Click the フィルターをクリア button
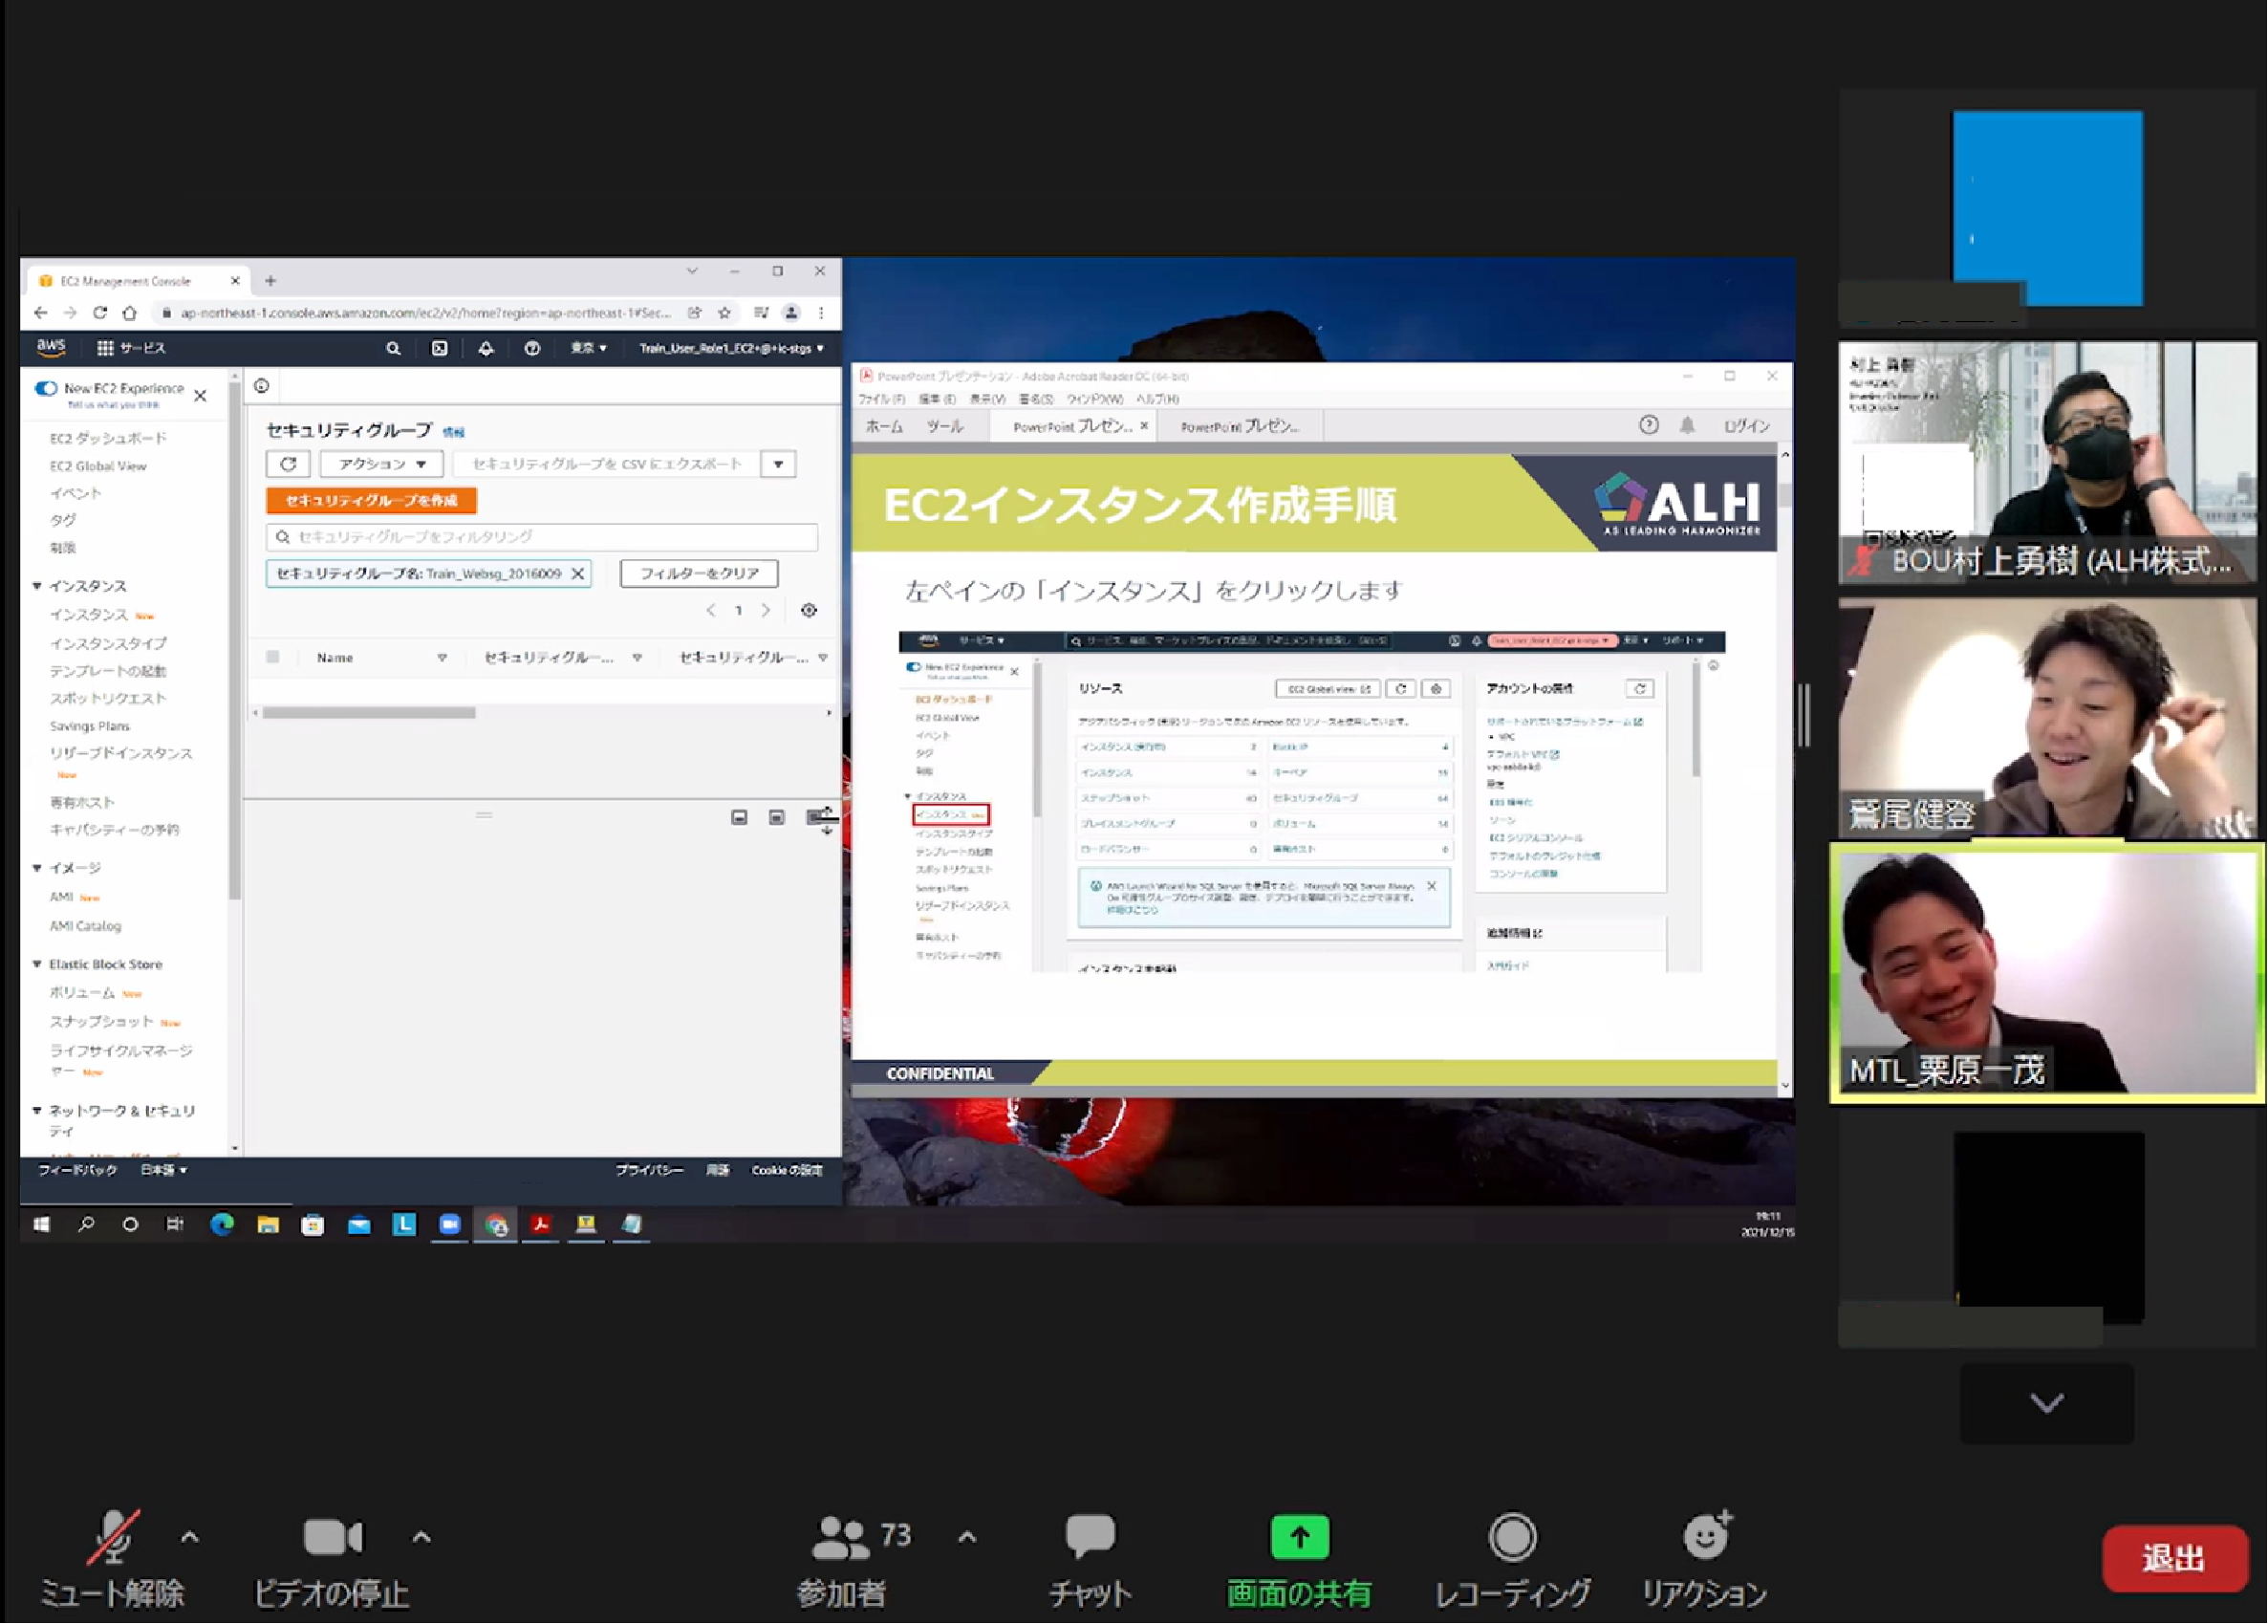The image size is (2268, 1624). [x=699, y=574]
